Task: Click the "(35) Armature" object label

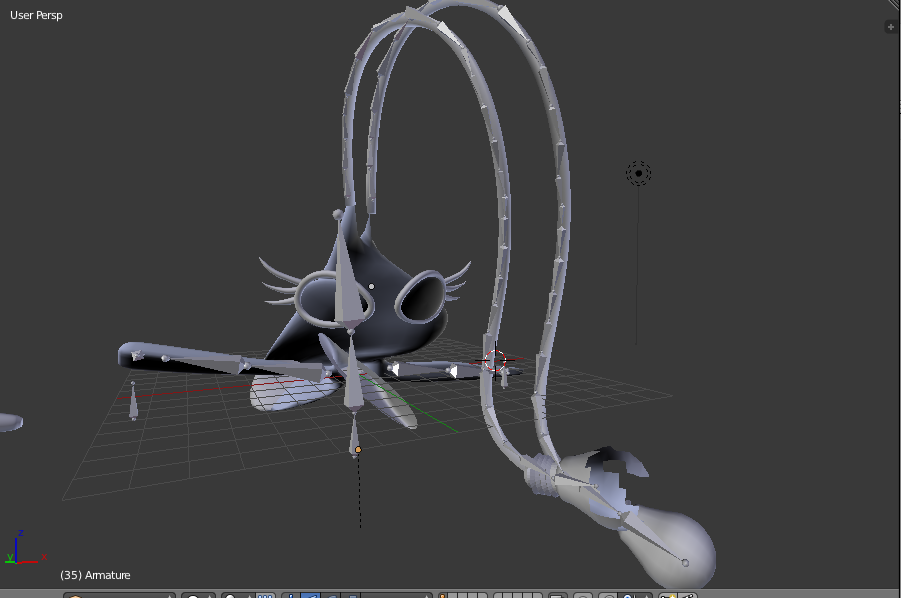Action: coord(95,575)
